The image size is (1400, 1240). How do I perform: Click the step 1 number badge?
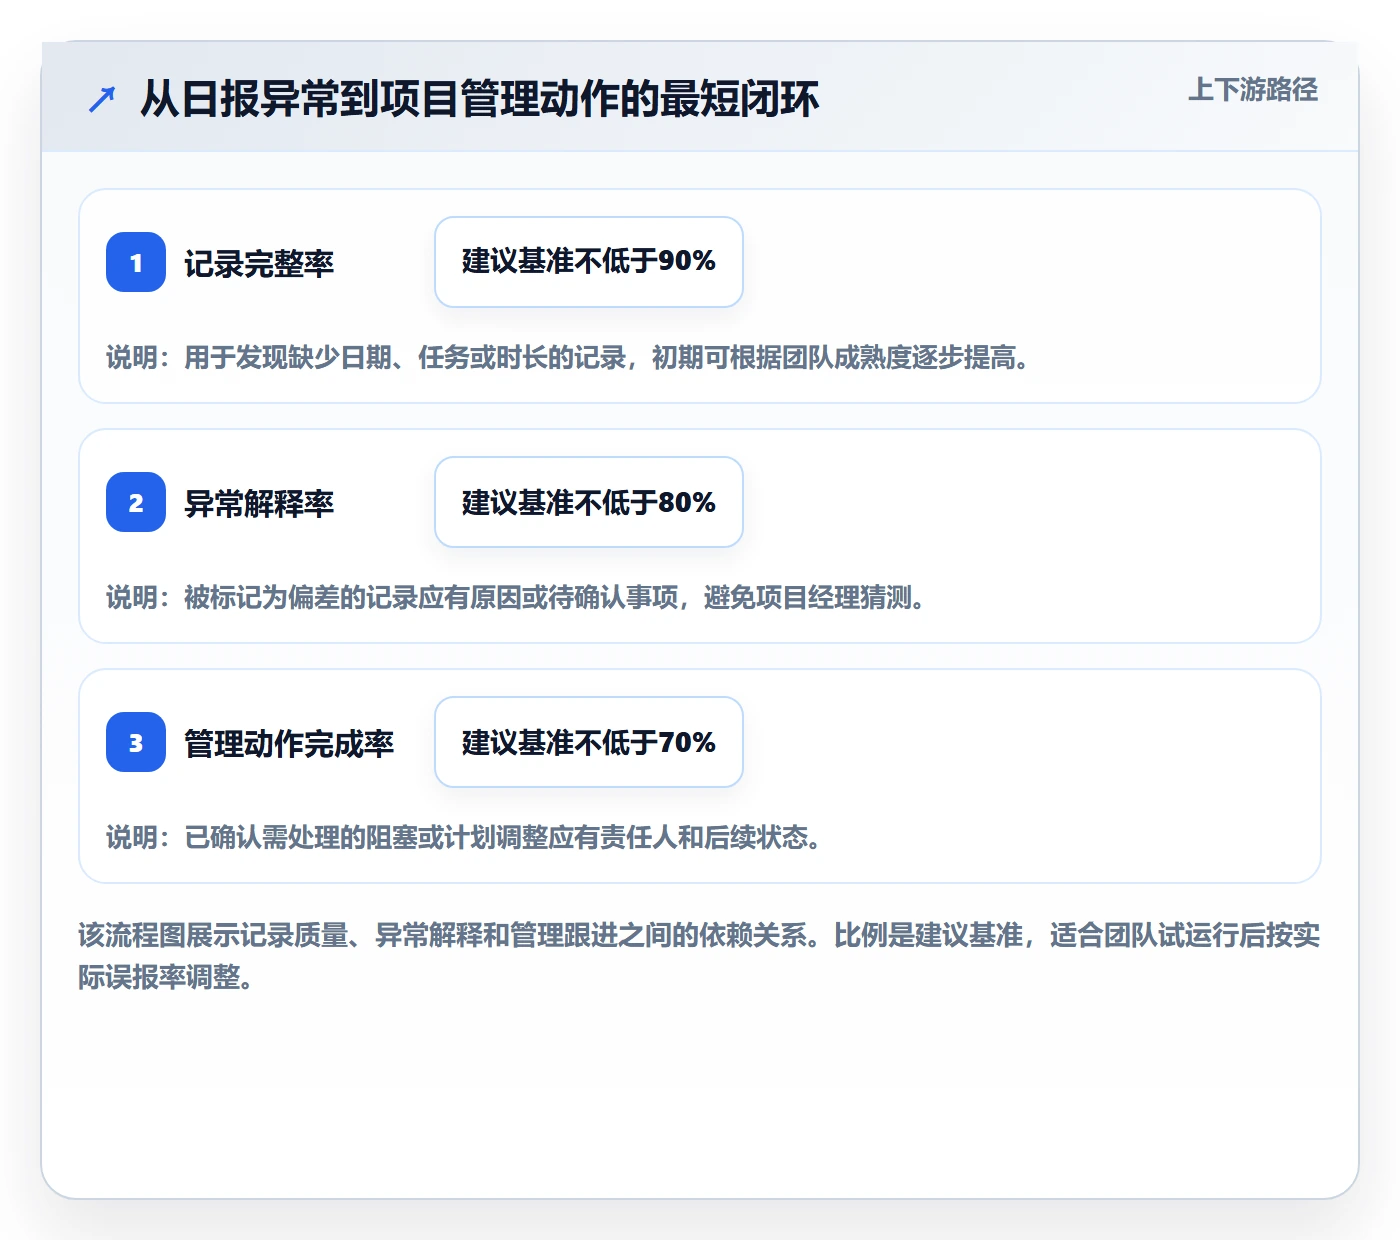coord(136,262)
